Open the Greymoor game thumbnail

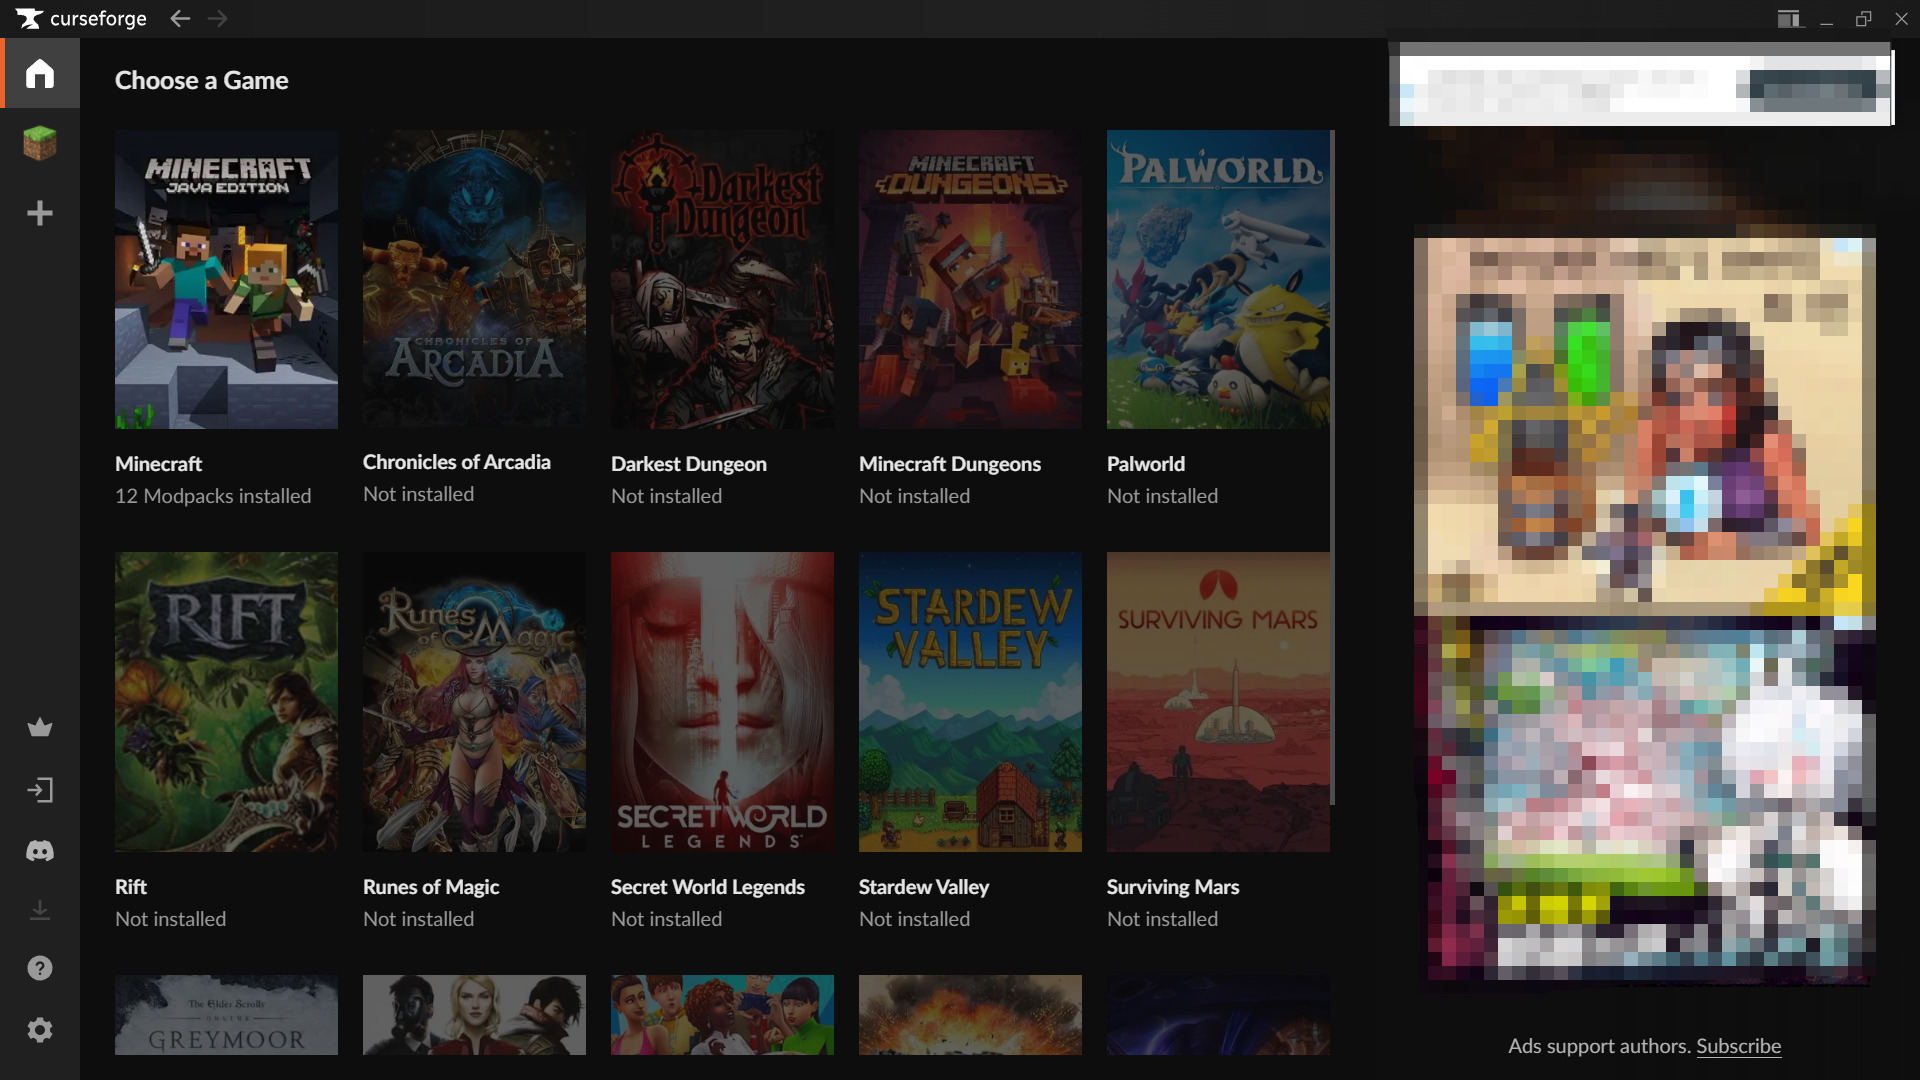226,1015
